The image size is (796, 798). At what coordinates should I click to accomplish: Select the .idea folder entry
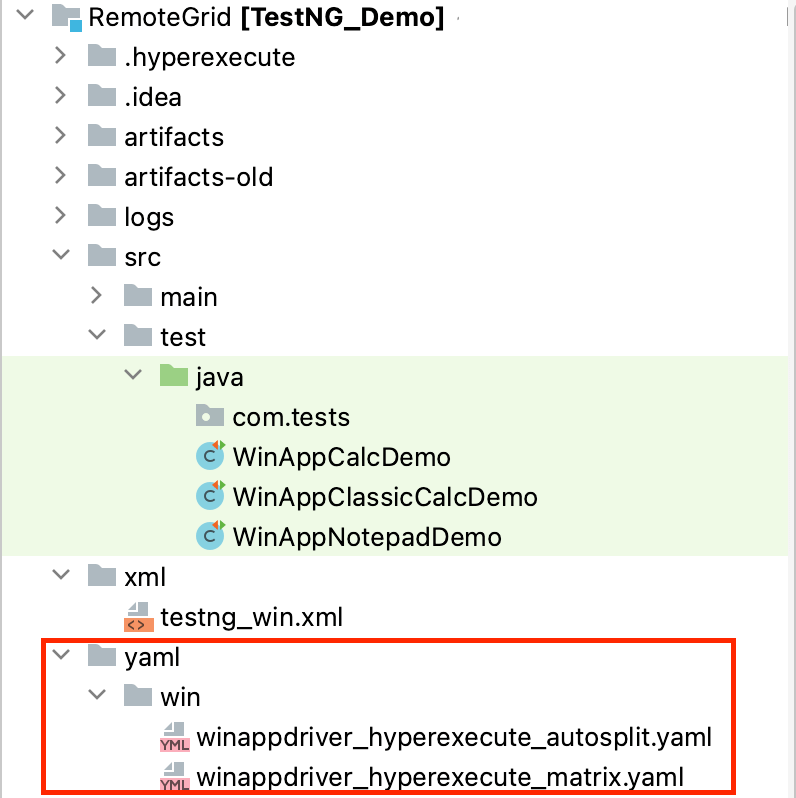tap(152, 97)
